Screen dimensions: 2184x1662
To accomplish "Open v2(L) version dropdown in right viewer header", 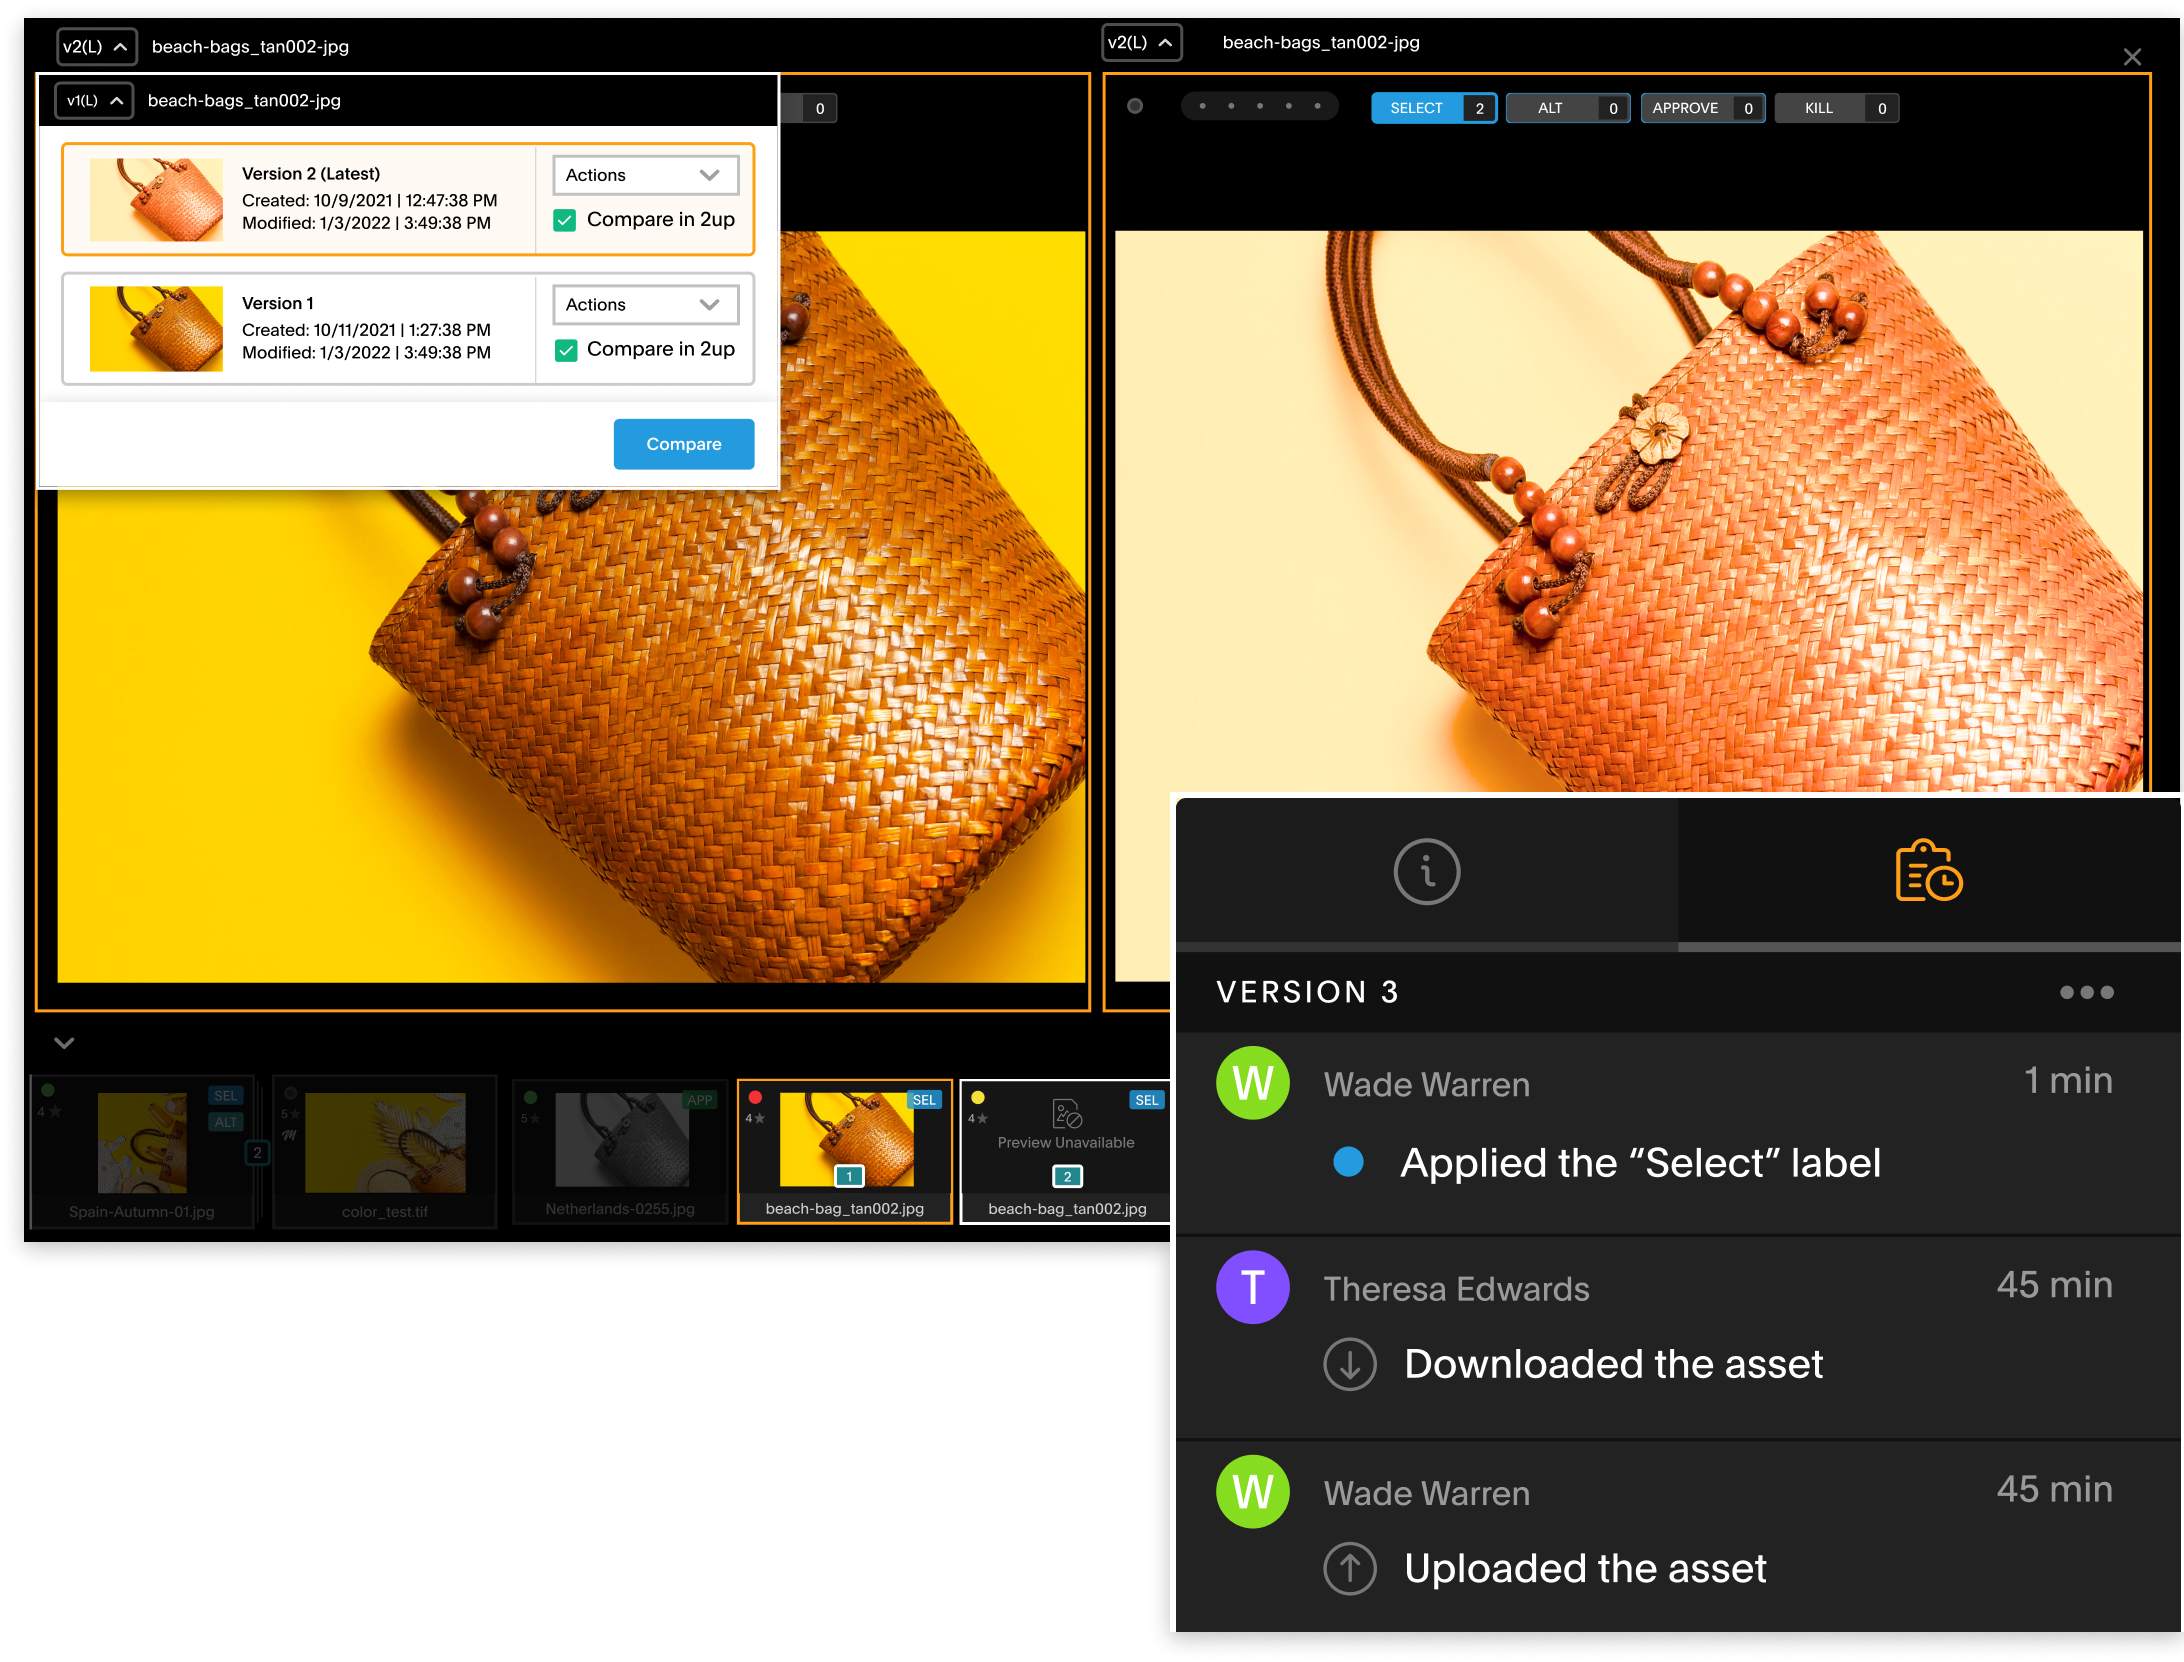I will (1141, 42).
